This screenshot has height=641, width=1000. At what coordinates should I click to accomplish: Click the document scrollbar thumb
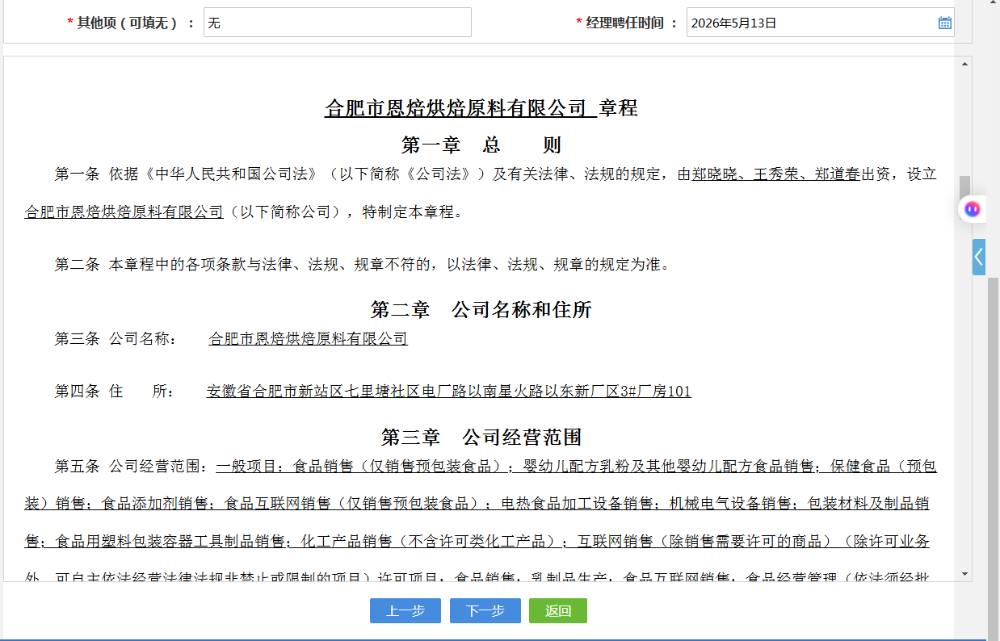tap(964, 188)
